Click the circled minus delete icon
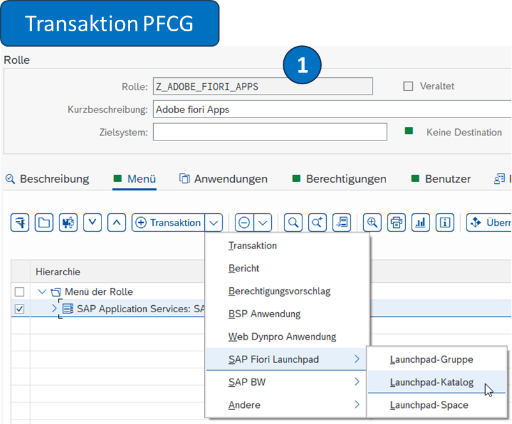This screenshot has height=424, width=512. [x=244, y=222]
